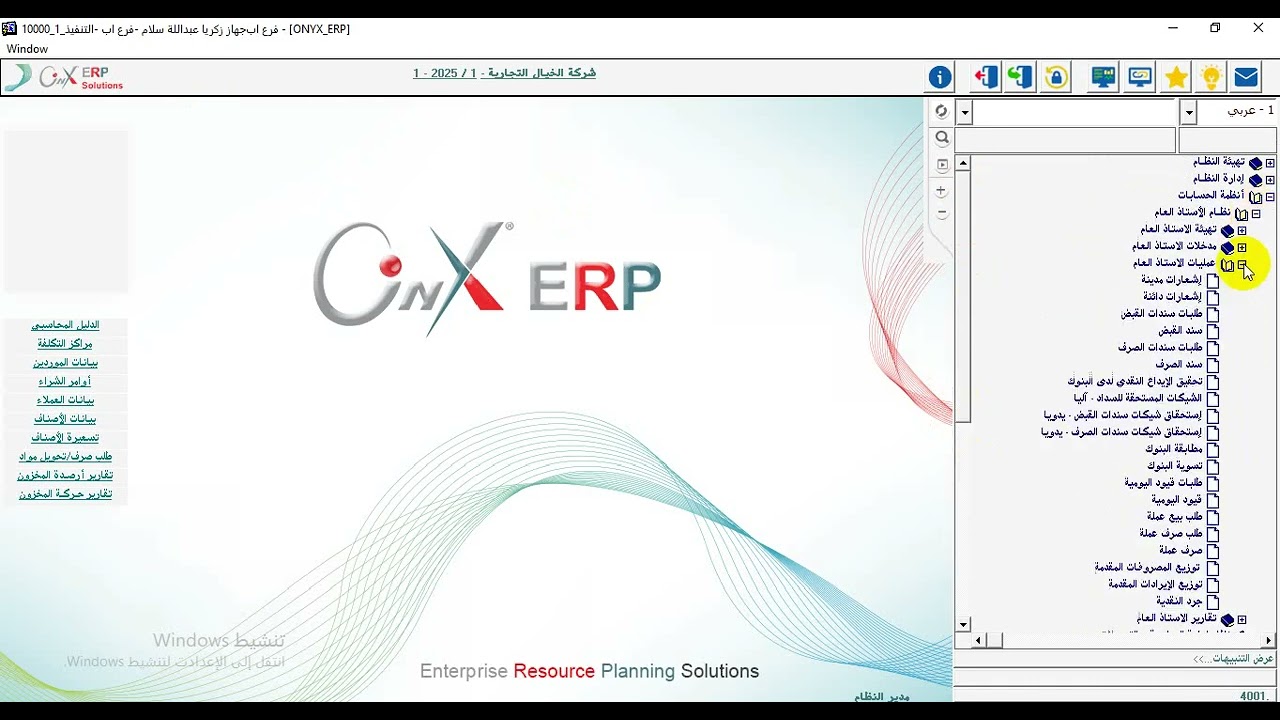This screenshot has height=720, width=1280.
Task: Expand the تهيئة الاستاذ العام tree node
Action: pyautogui.click(x=1242, y=231)
